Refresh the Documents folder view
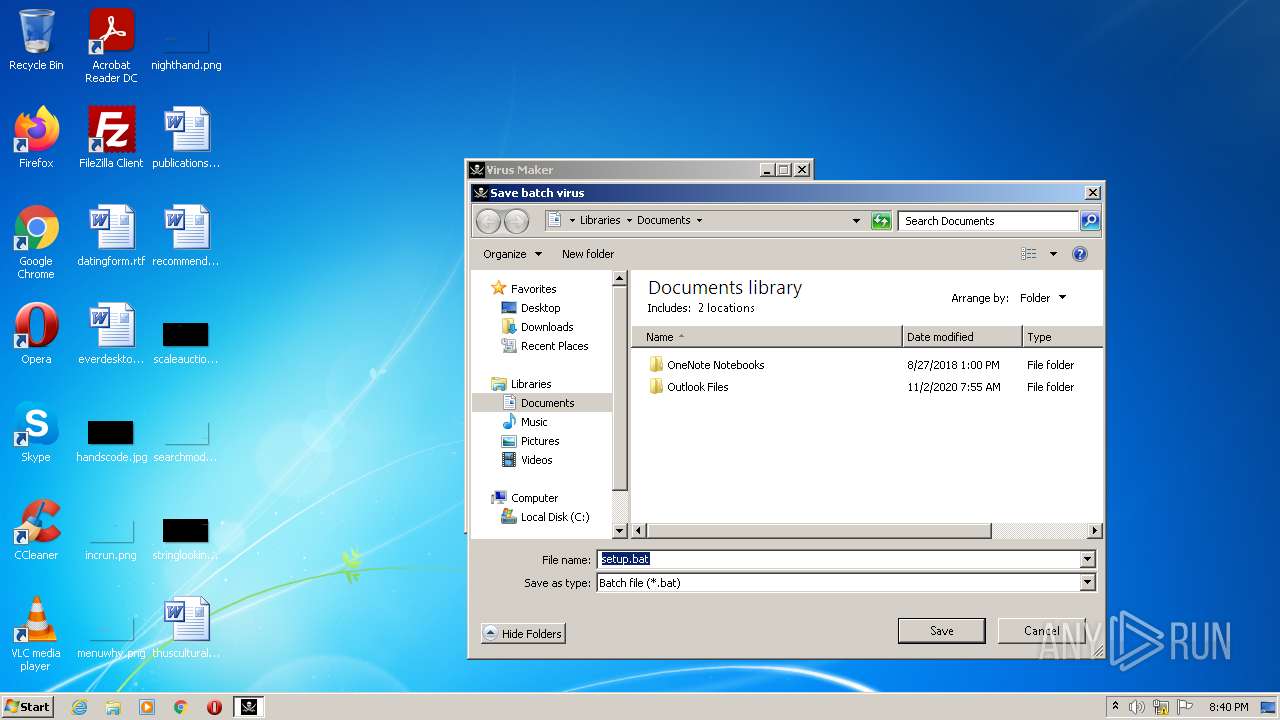 click(x=881, y=221)
